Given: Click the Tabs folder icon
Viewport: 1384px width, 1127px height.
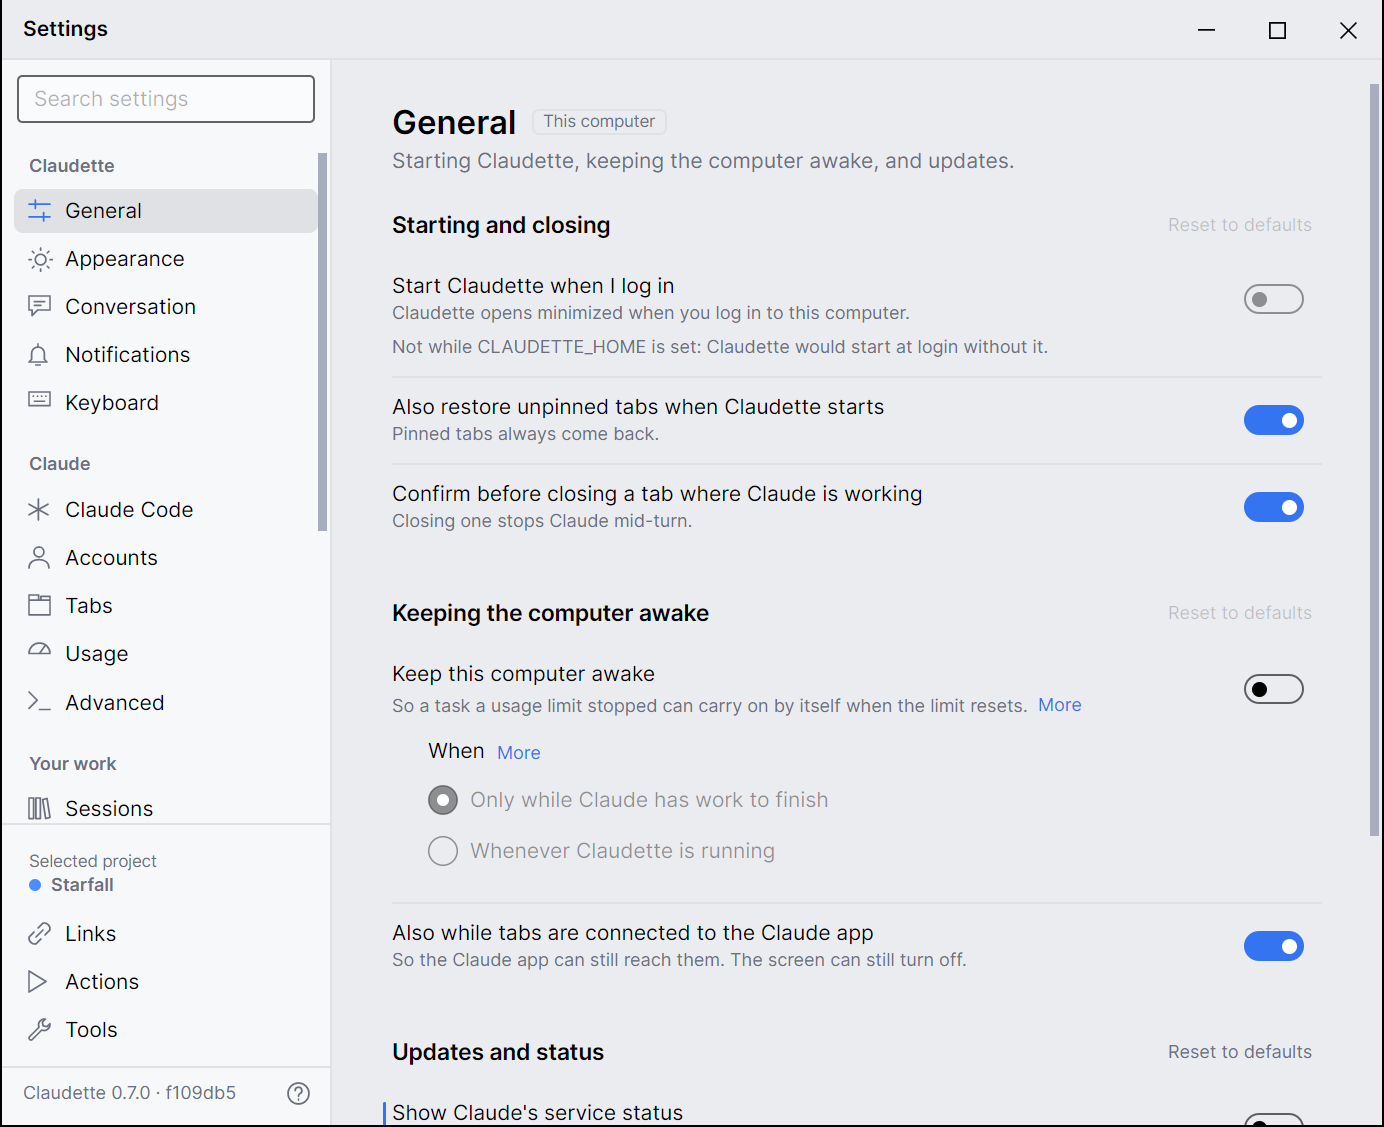Looking at the screenshot, I should click(x=39, y=605).
